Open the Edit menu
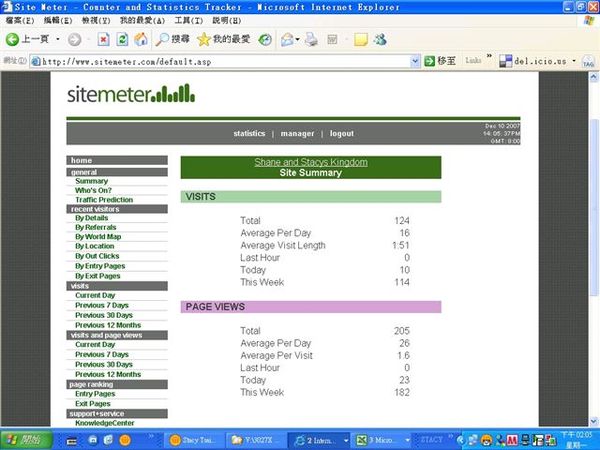Screen dimensions: 600x450 click(x=58, y=21)
